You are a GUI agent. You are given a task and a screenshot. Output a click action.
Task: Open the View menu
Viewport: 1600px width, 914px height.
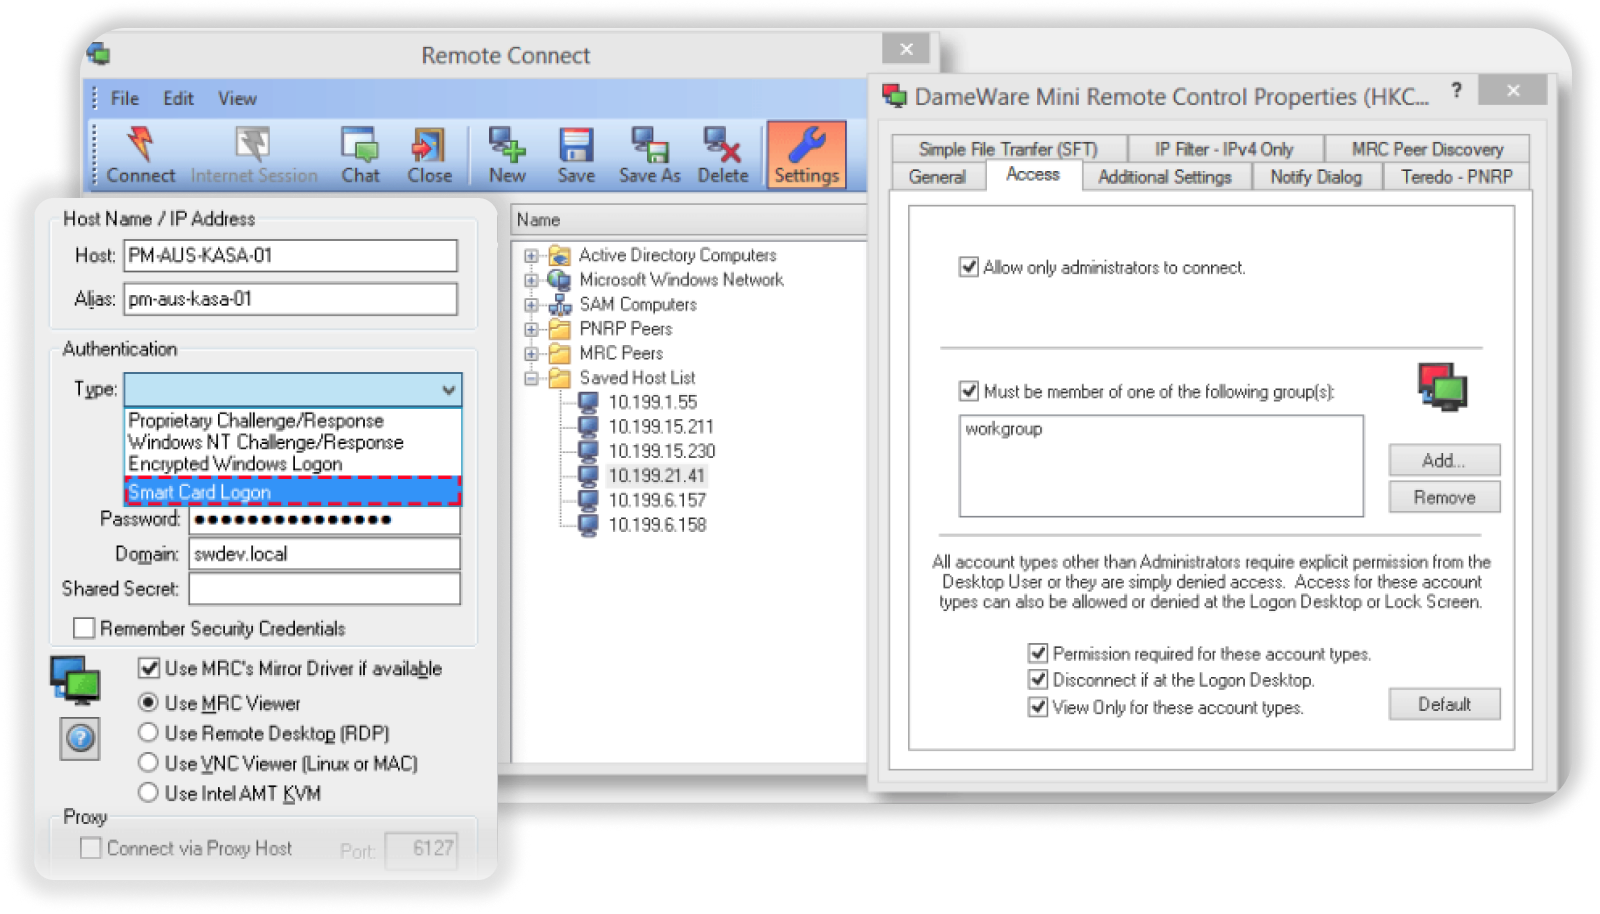237,98
